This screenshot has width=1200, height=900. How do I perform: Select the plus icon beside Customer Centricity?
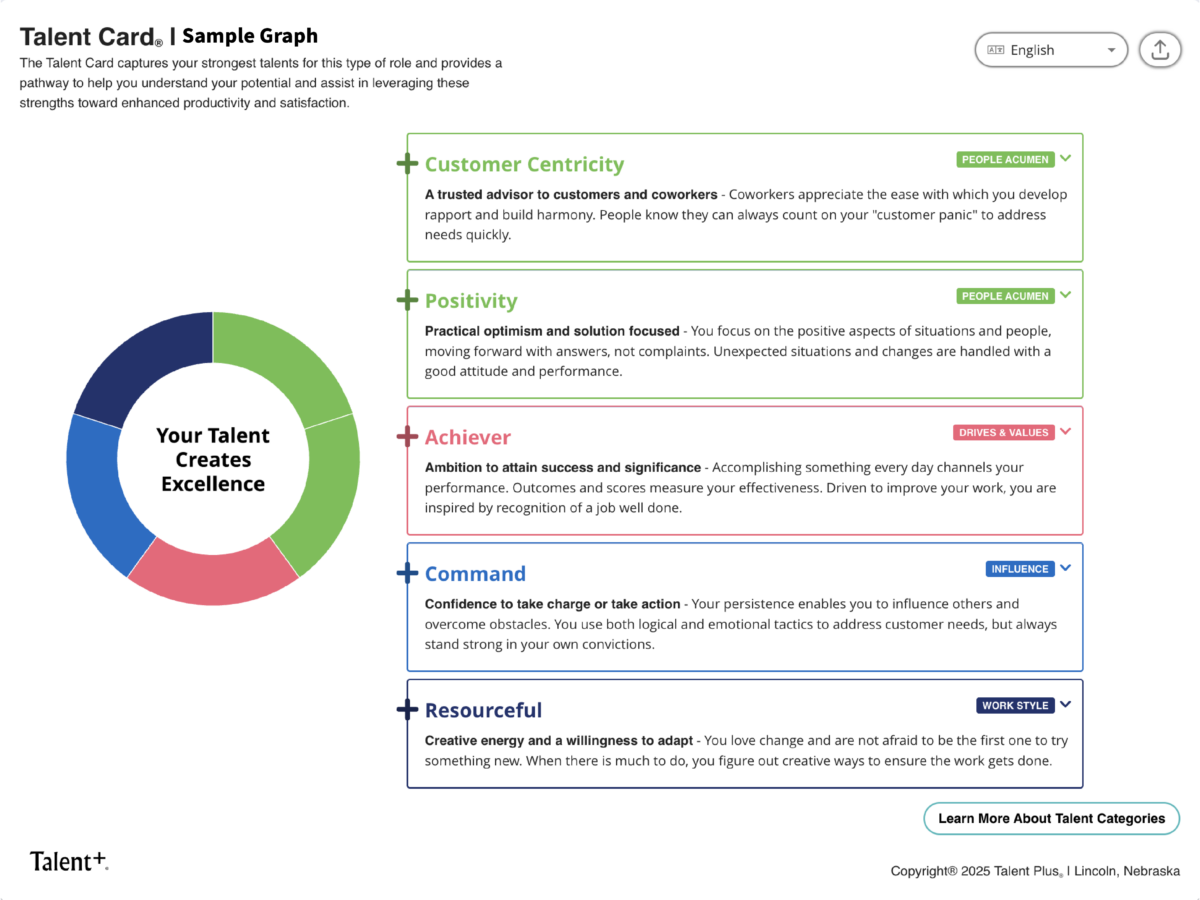(x=406, y=162)
